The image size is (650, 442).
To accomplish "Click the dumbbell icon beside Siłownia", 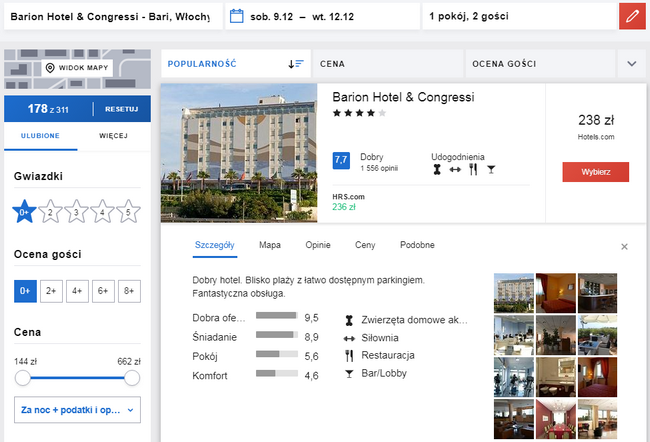I will [x=349, y=338].
